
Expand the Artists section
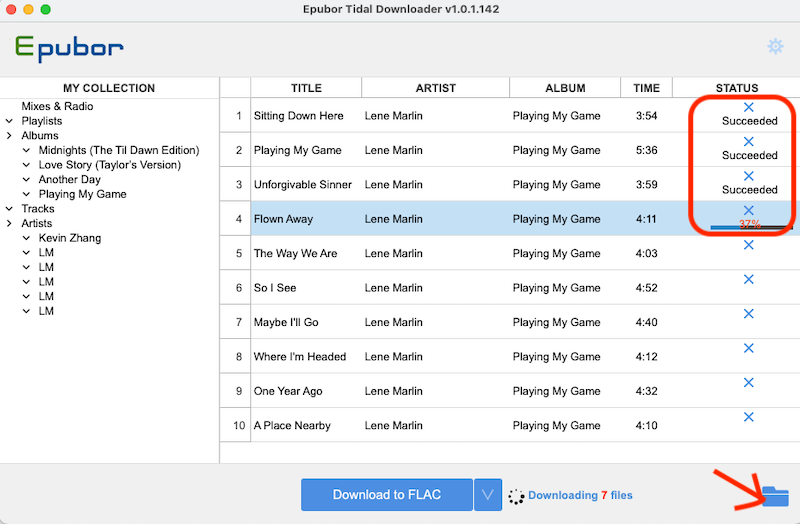tap(9, 223)
